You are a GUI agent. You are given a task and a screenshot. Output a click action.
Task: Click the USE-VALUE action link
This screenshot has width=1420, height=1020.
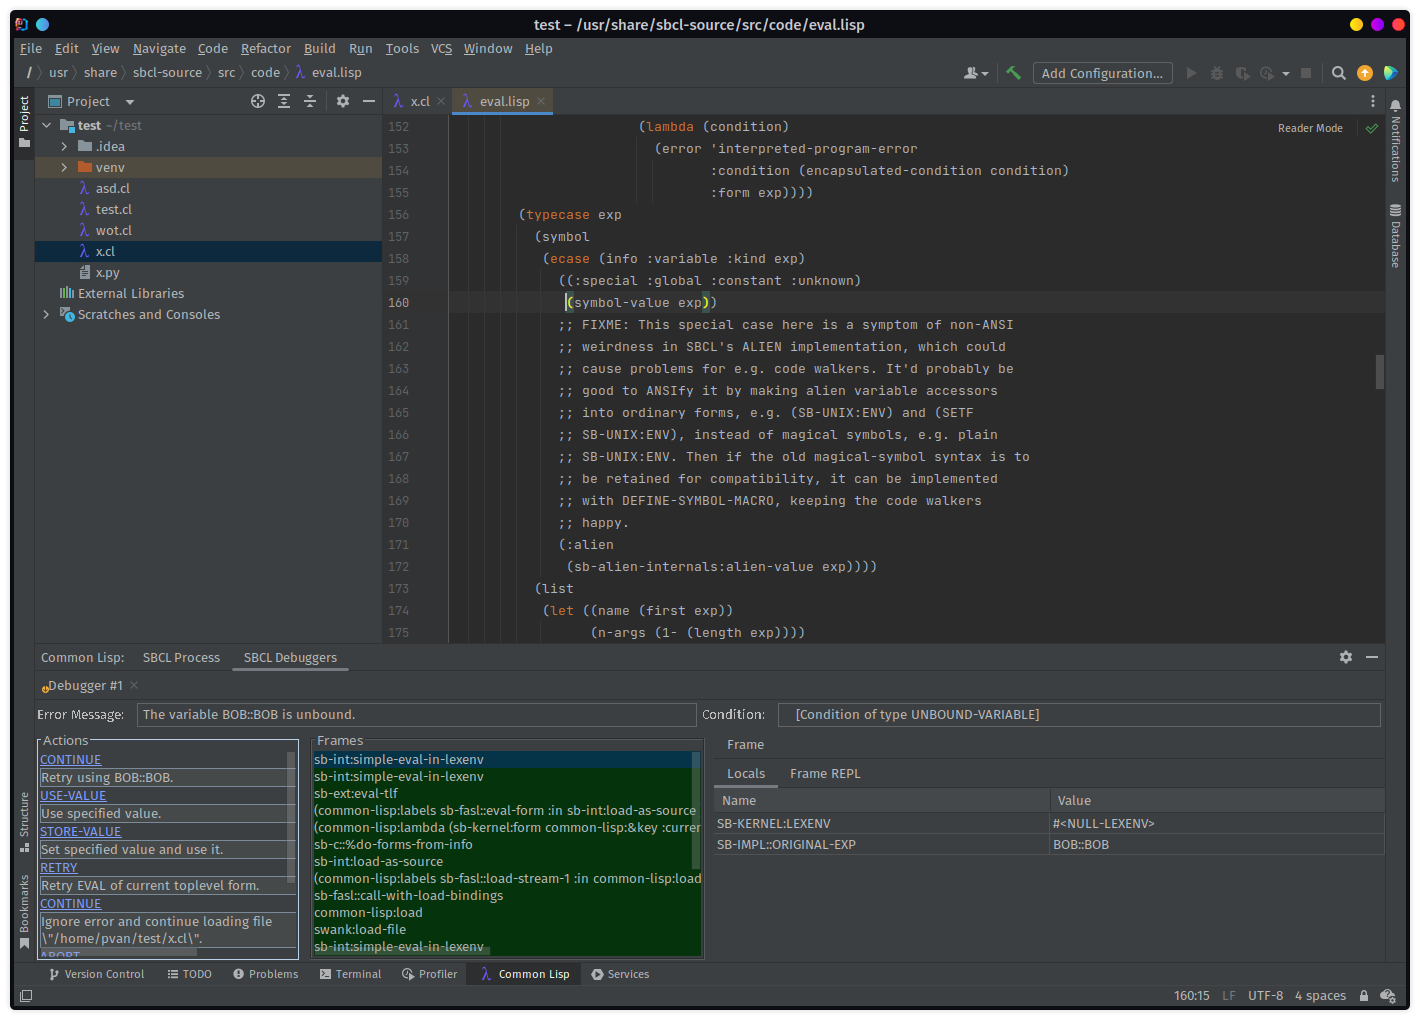73,796
